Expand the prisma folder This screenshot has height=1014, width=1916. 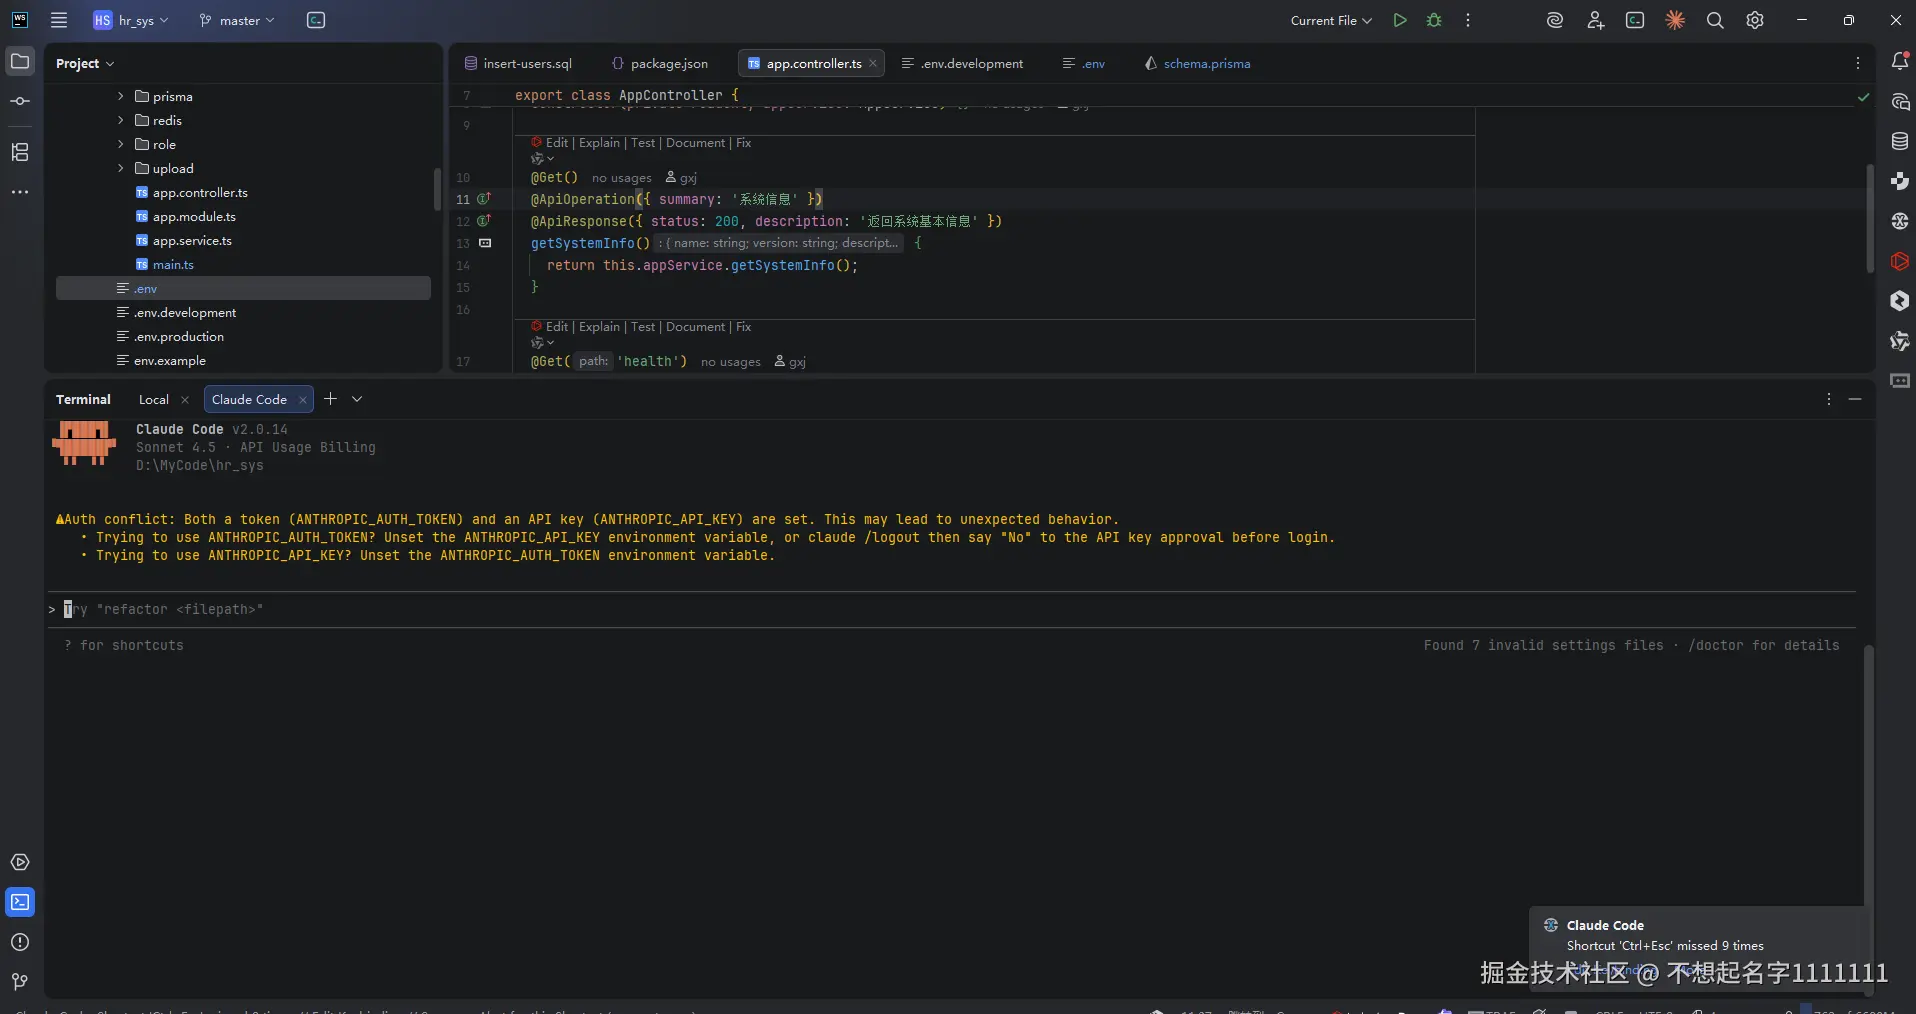point(121,96)
